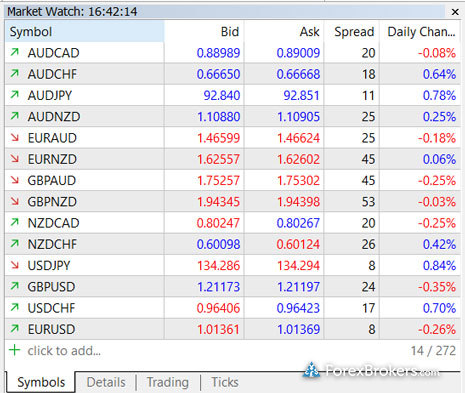Click the down arrow icon beside GBPNZD
This screenshot has width=465, height=393.
14,201
